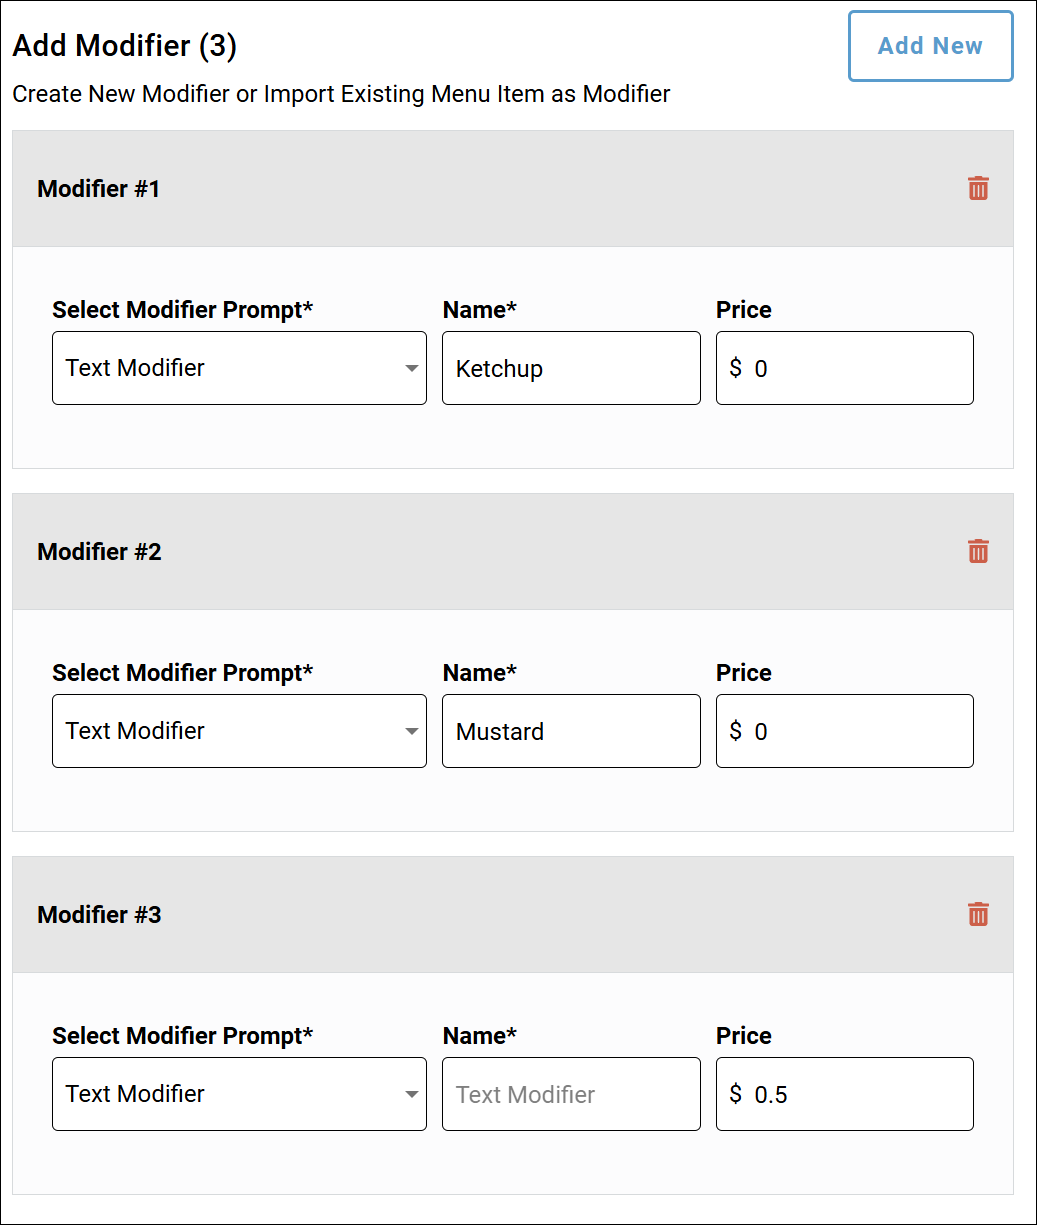
Task: Click the Add New button
Action: coord(930,46)
